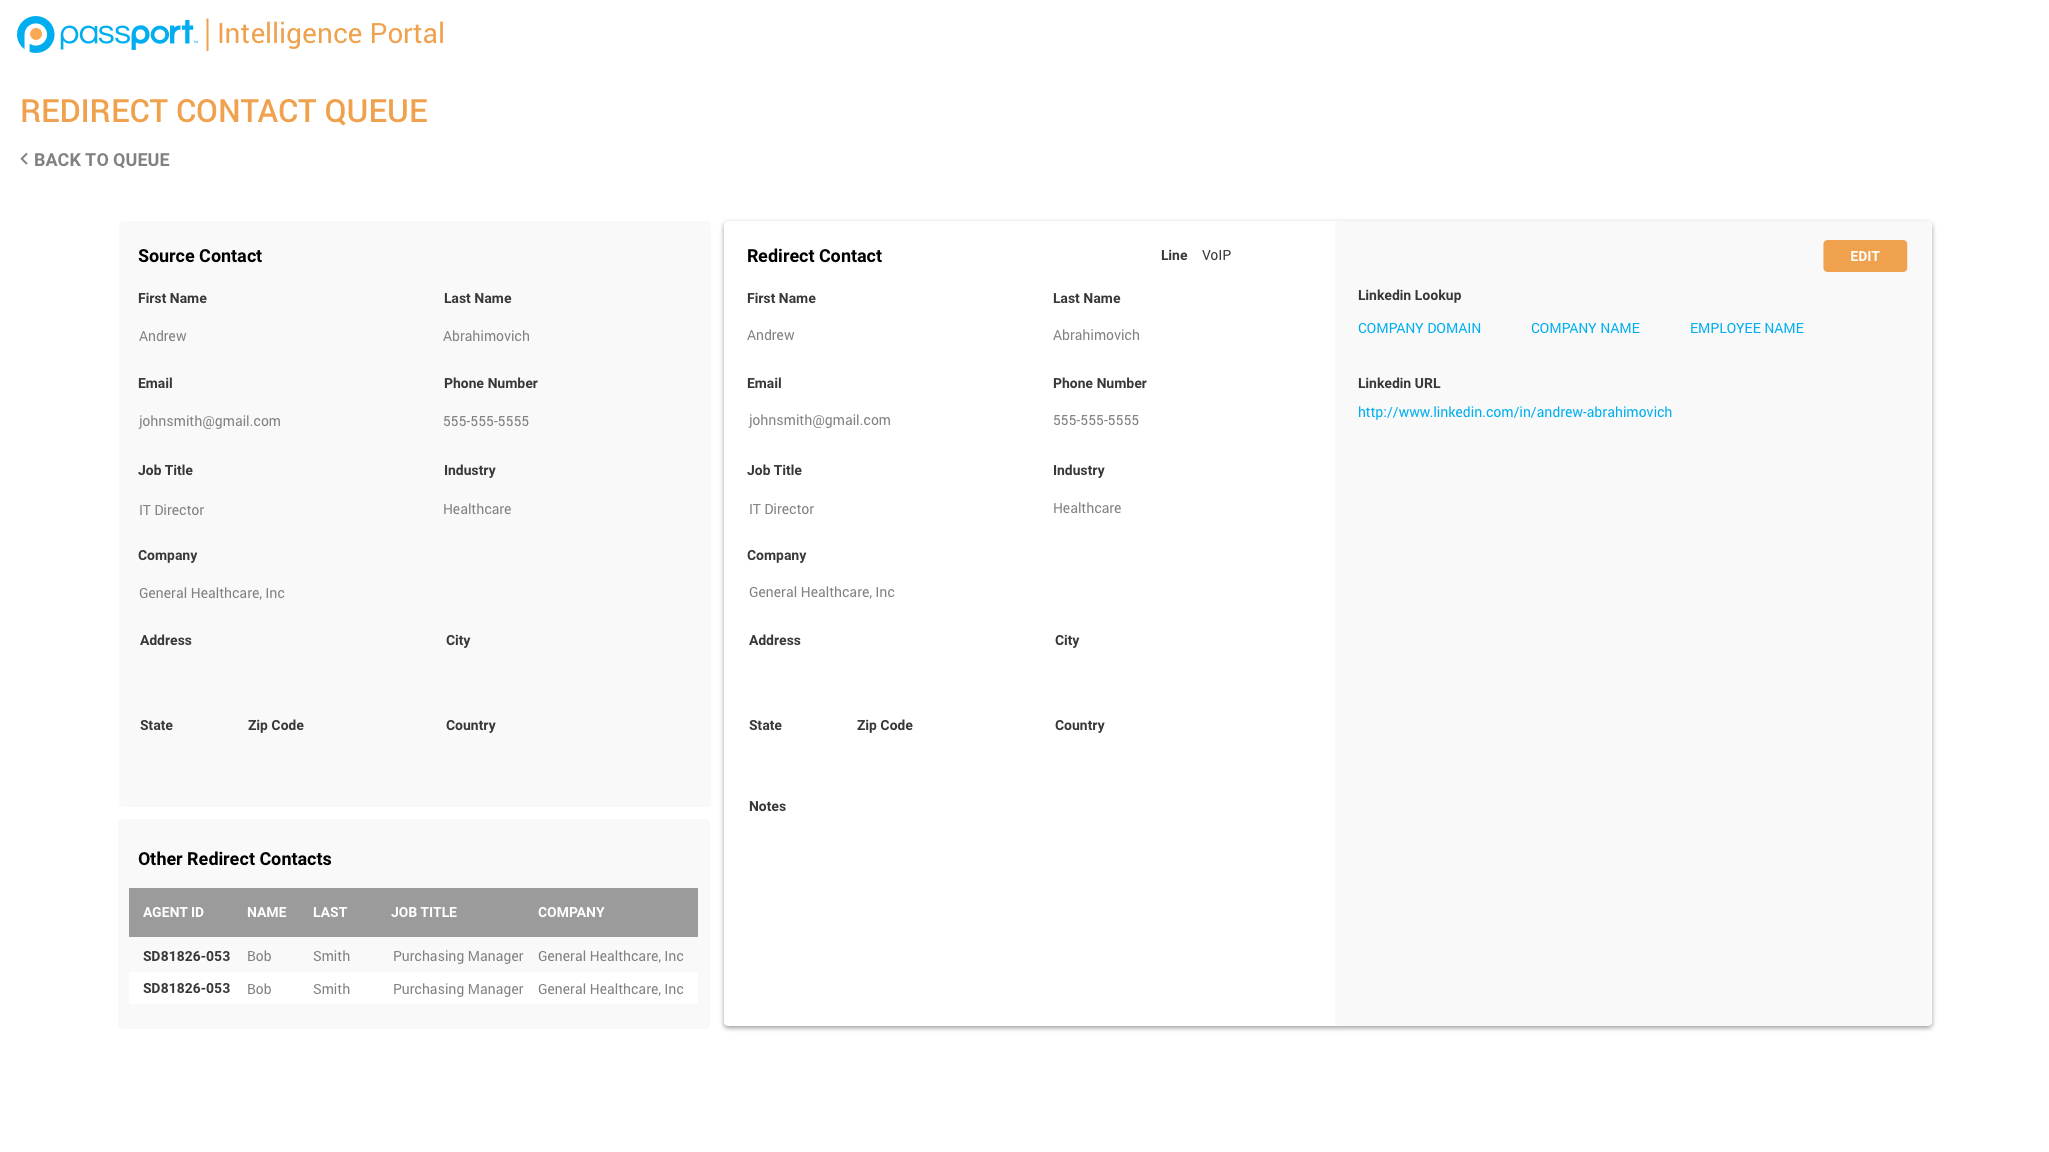Image resolution: width=2049 pixels, height=1152 pixels.
Task: Click the Notes label in Redirect Contact
Action: (x=767, y=806)
